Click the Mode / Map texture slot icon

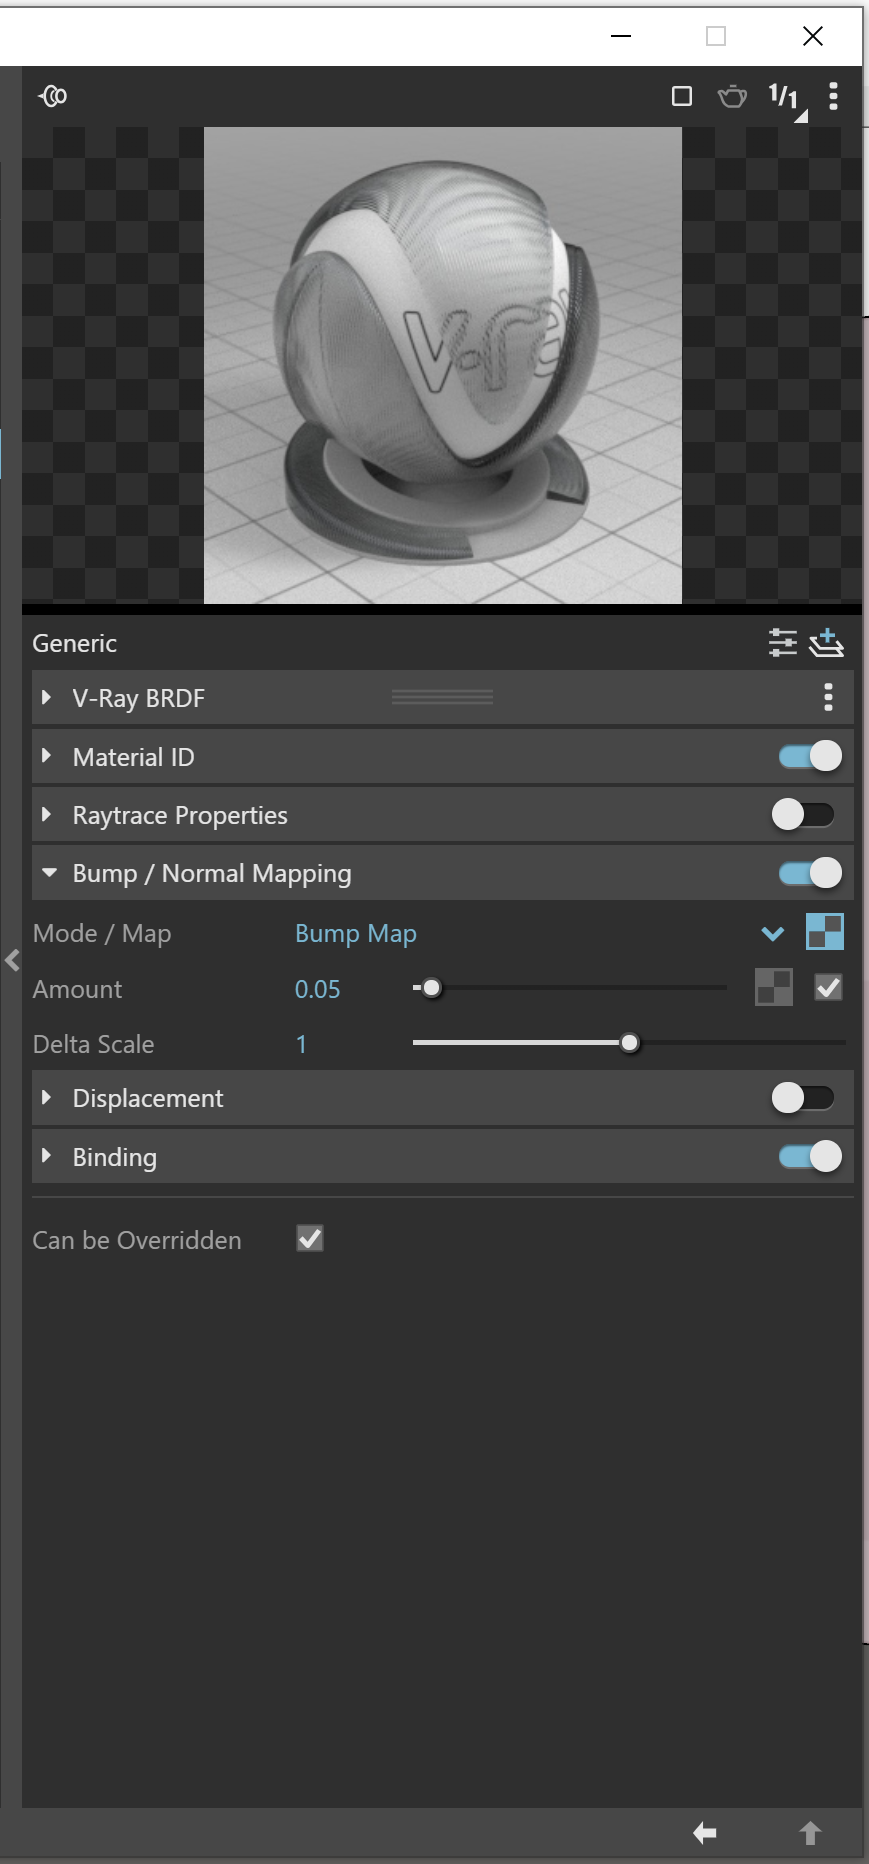pyautogui.click(x=825, y=932)
